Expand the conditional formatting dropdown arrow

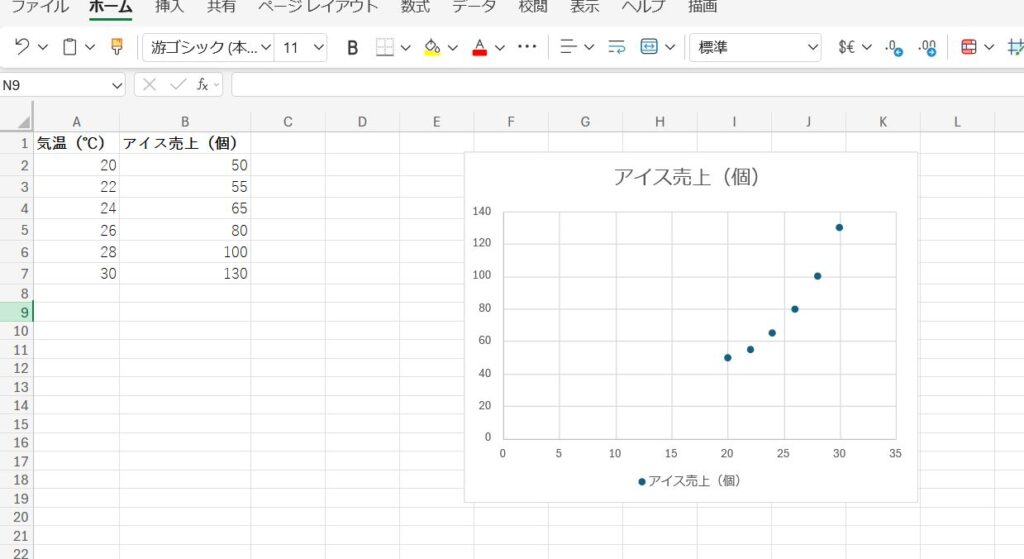[989, 47]
